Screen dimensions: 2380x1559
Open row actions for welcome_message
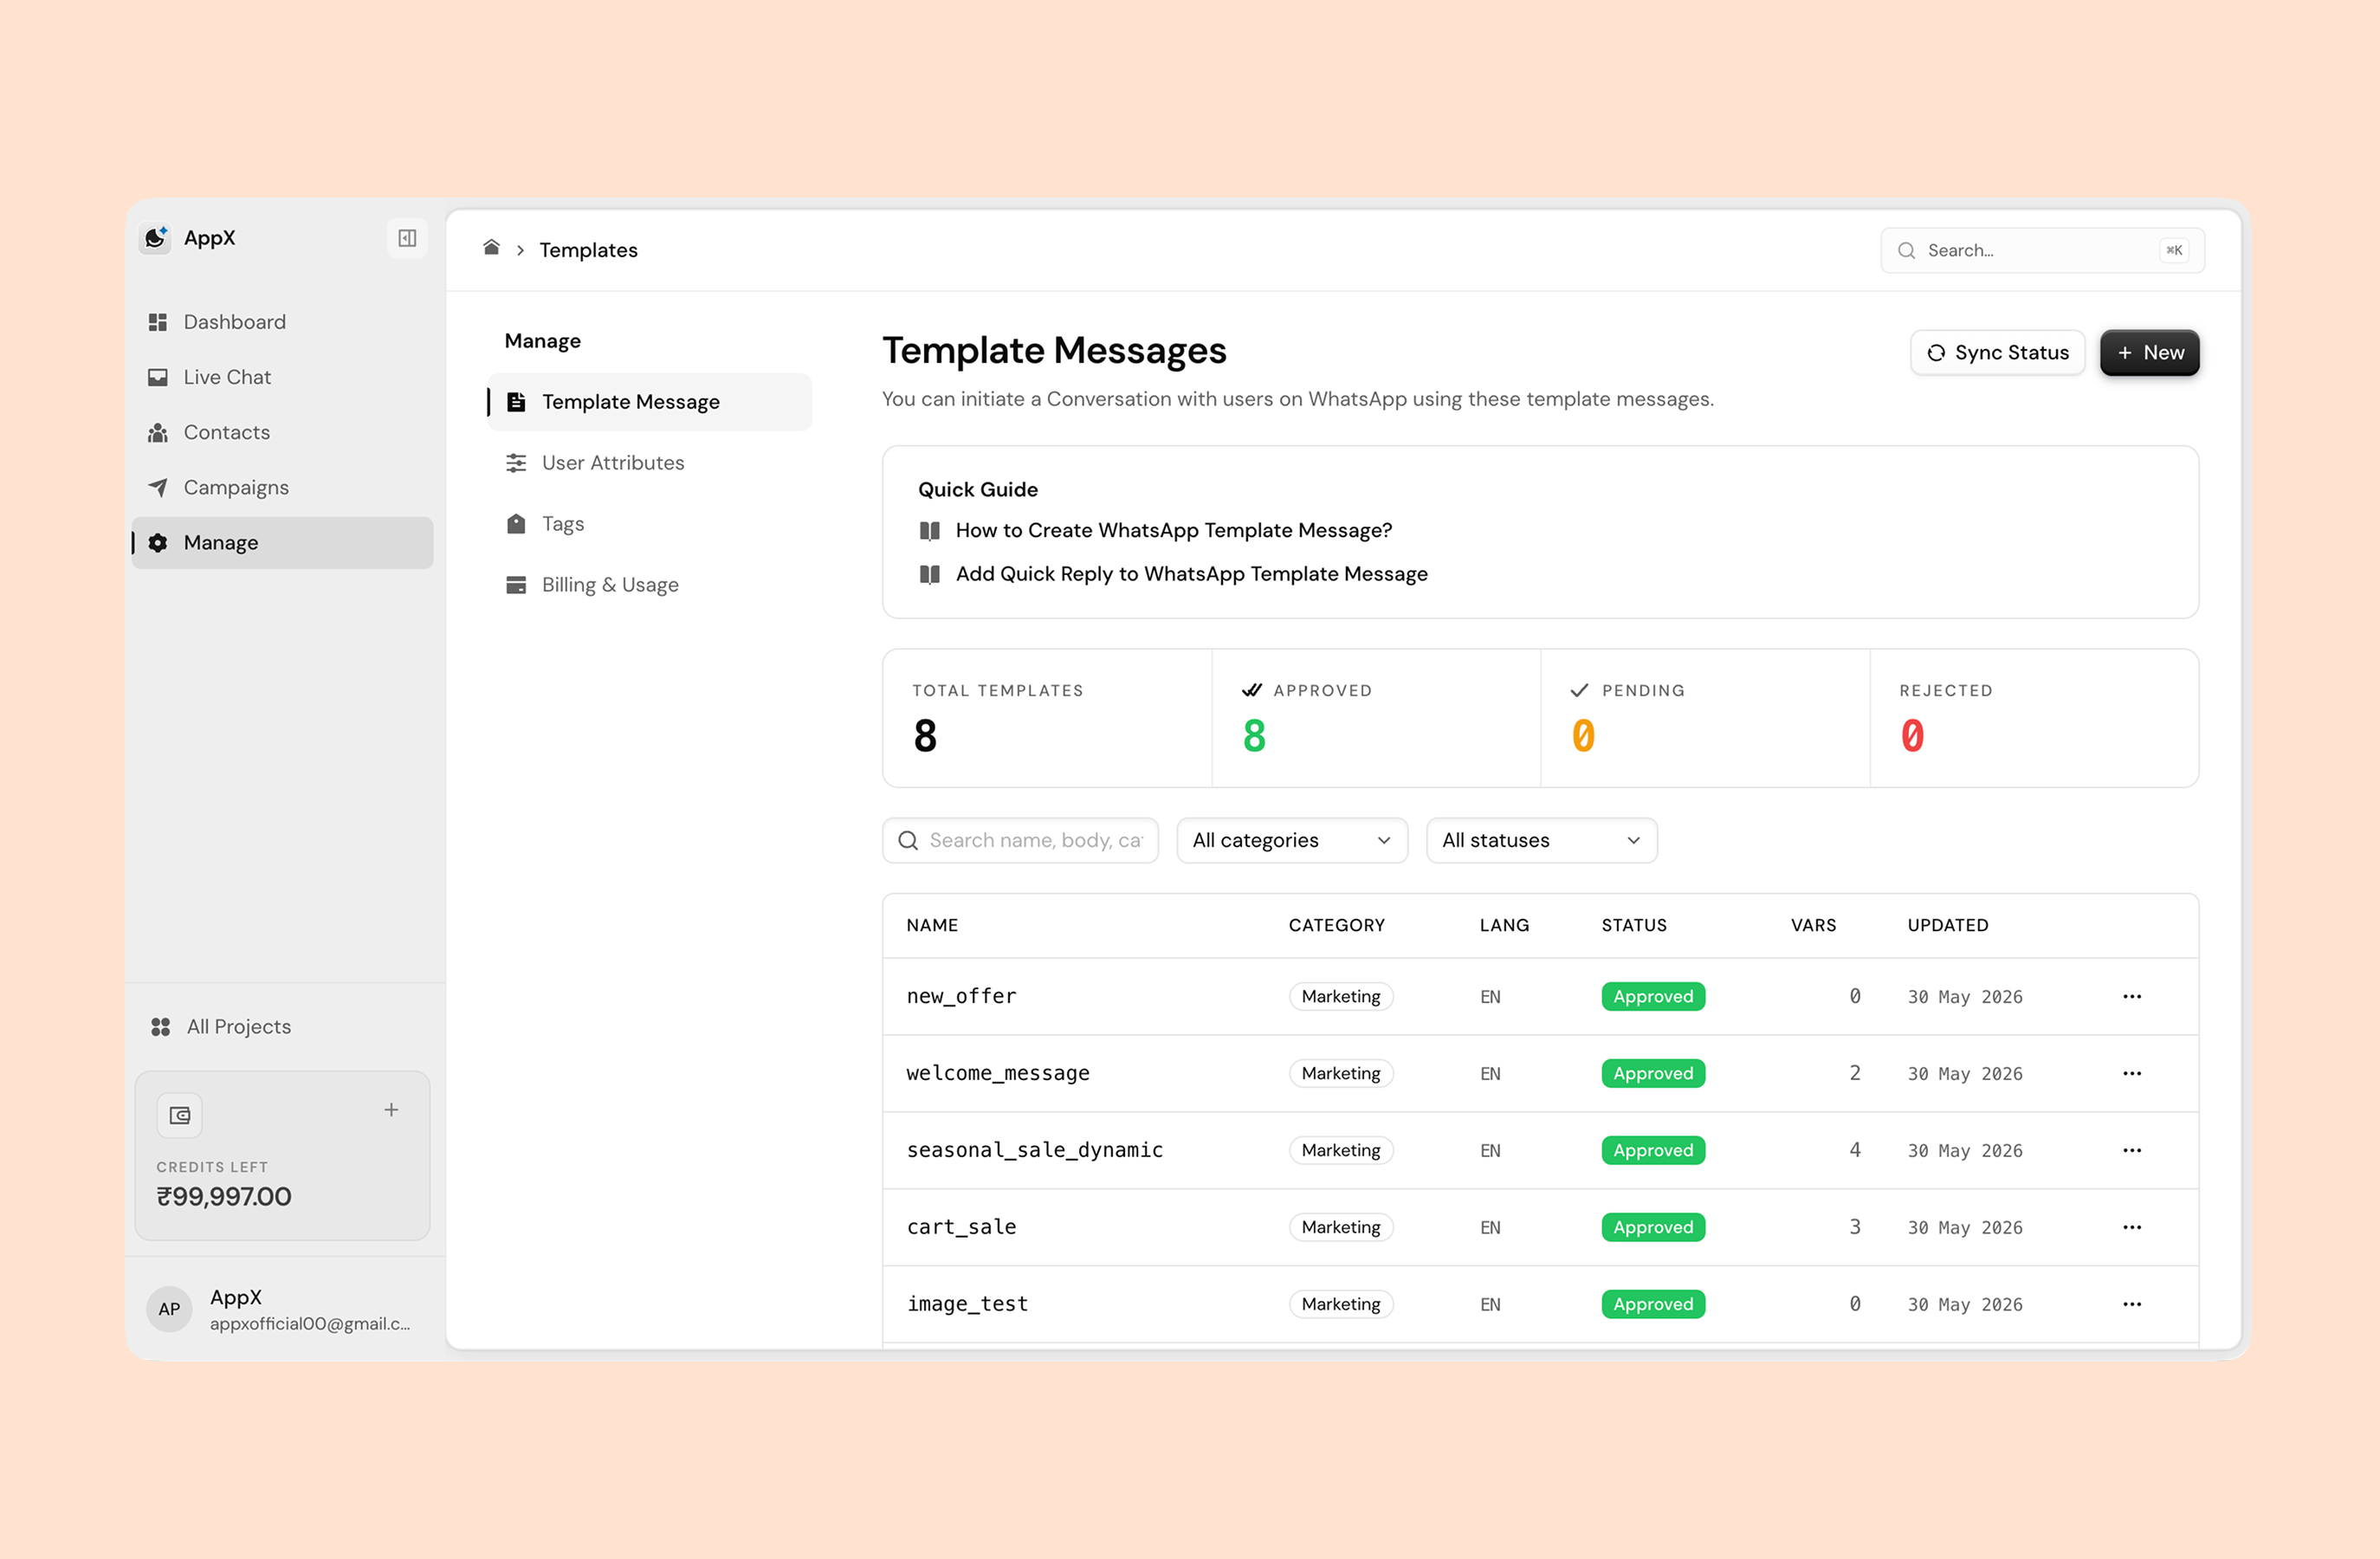click(x=2132, y=1073)
